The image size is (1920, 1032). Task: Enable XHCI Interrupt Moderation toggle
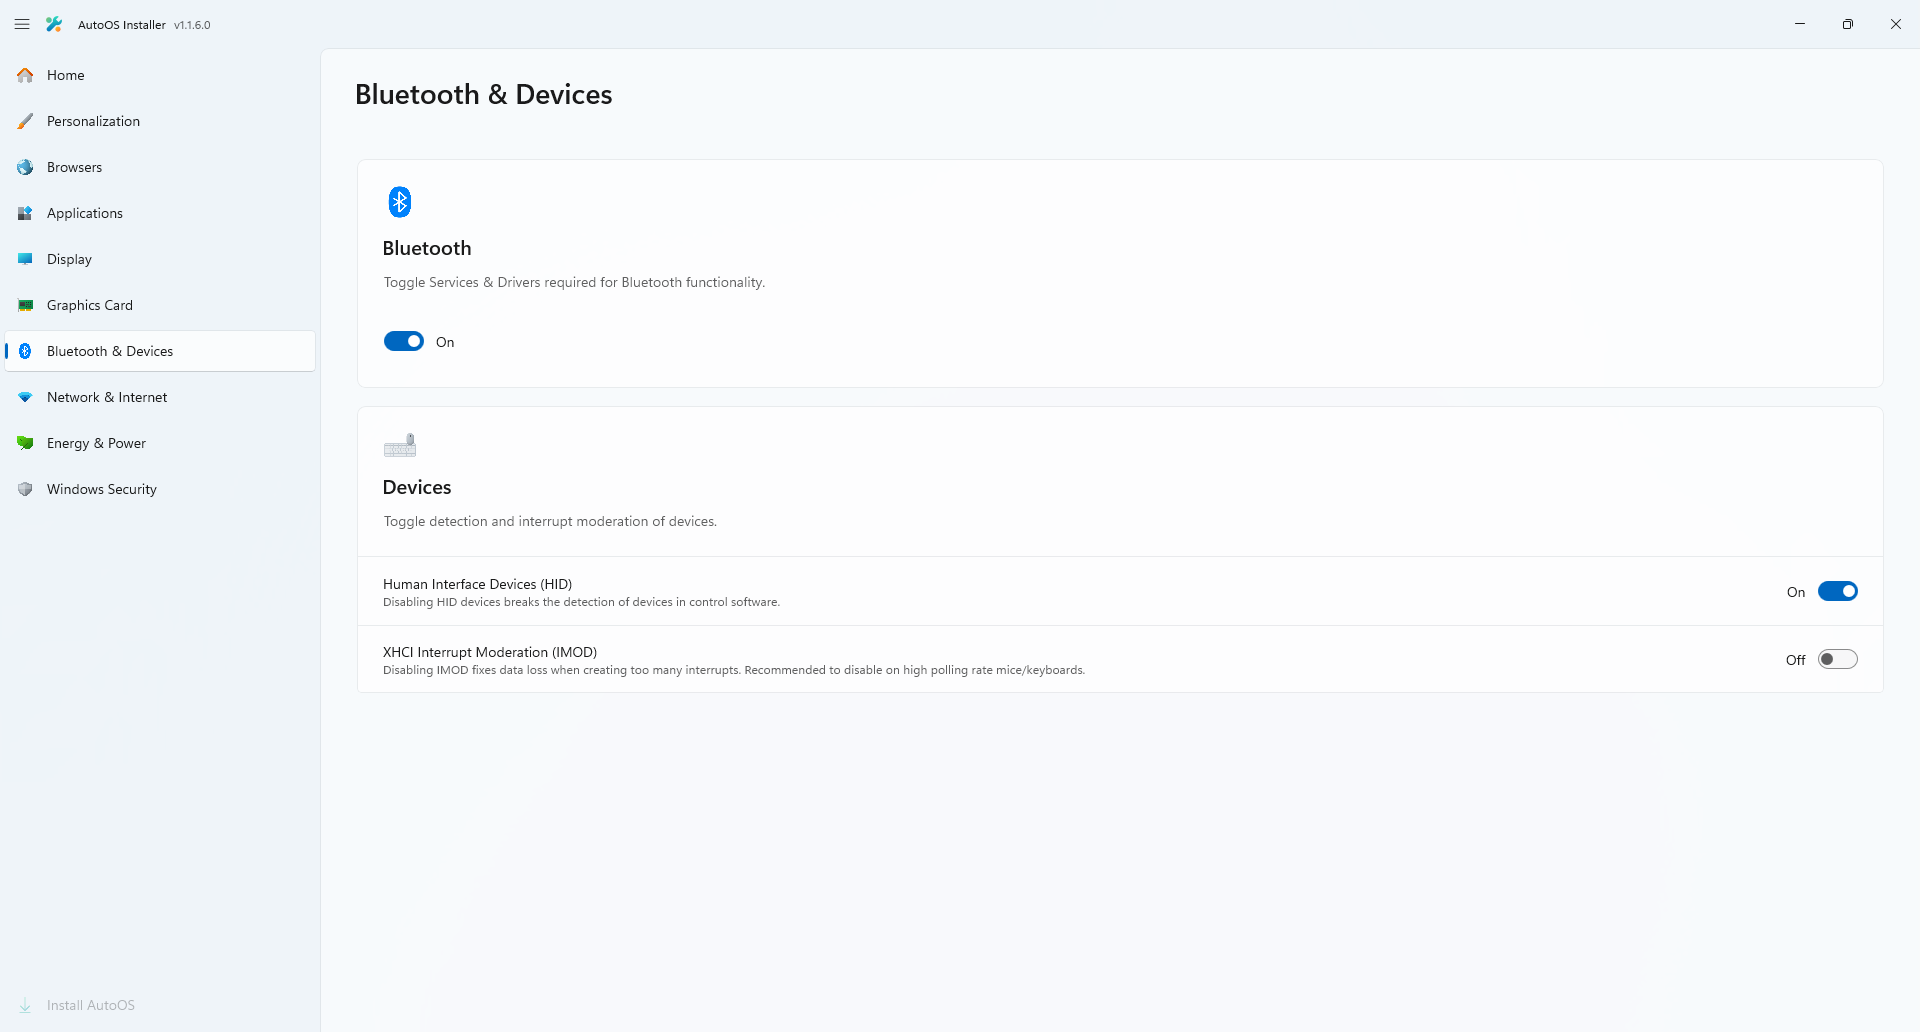coord(1838,659)
